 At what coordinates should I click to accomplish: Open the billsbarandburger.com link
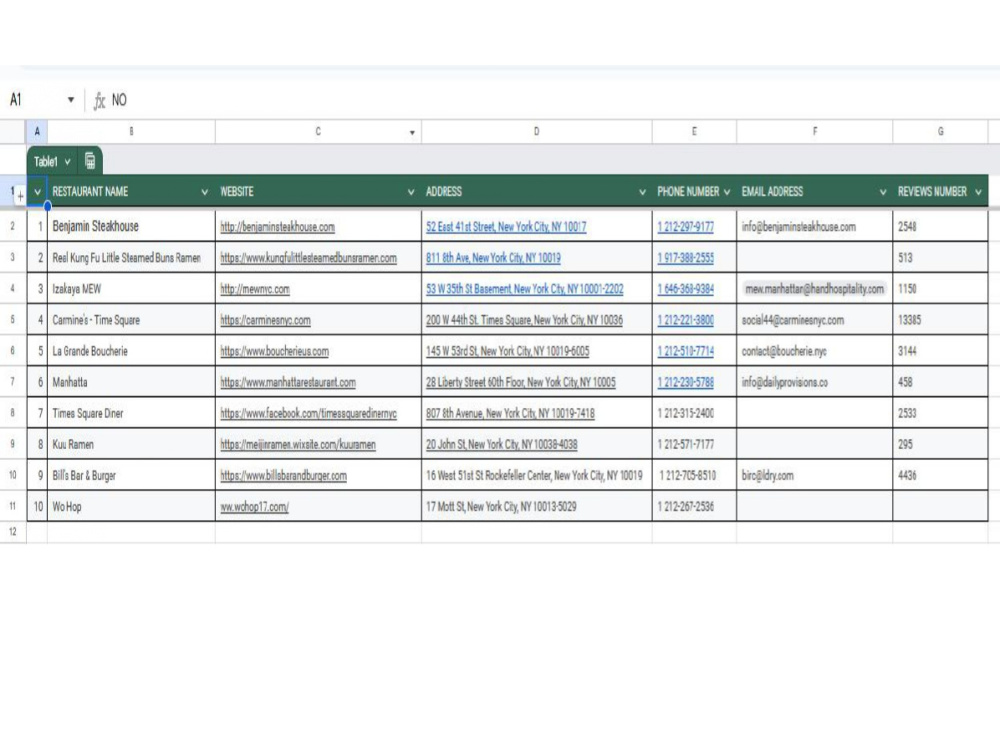pos(283,476)
